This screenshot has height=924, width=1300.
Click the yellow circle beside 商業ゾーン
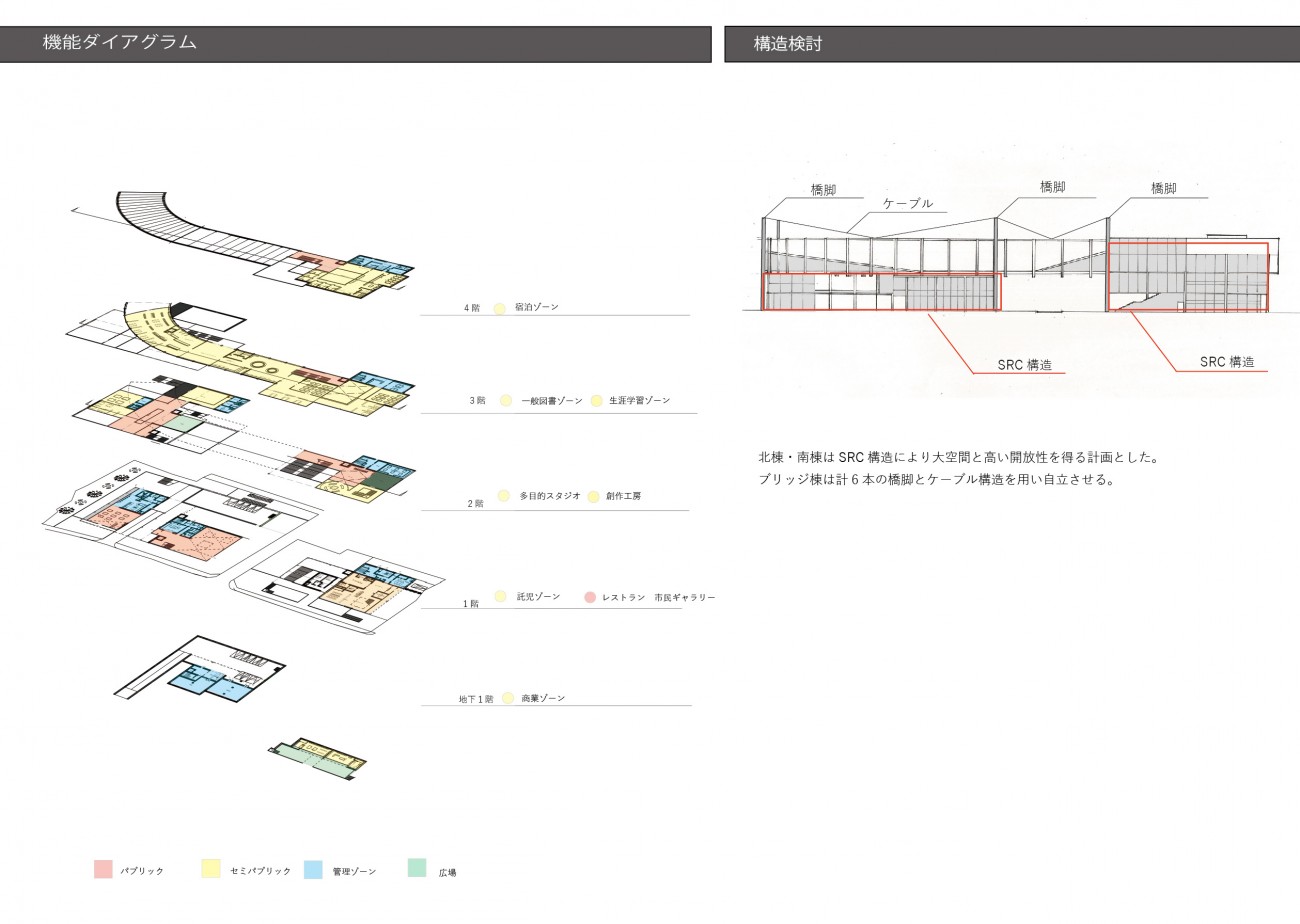point(508,698)
